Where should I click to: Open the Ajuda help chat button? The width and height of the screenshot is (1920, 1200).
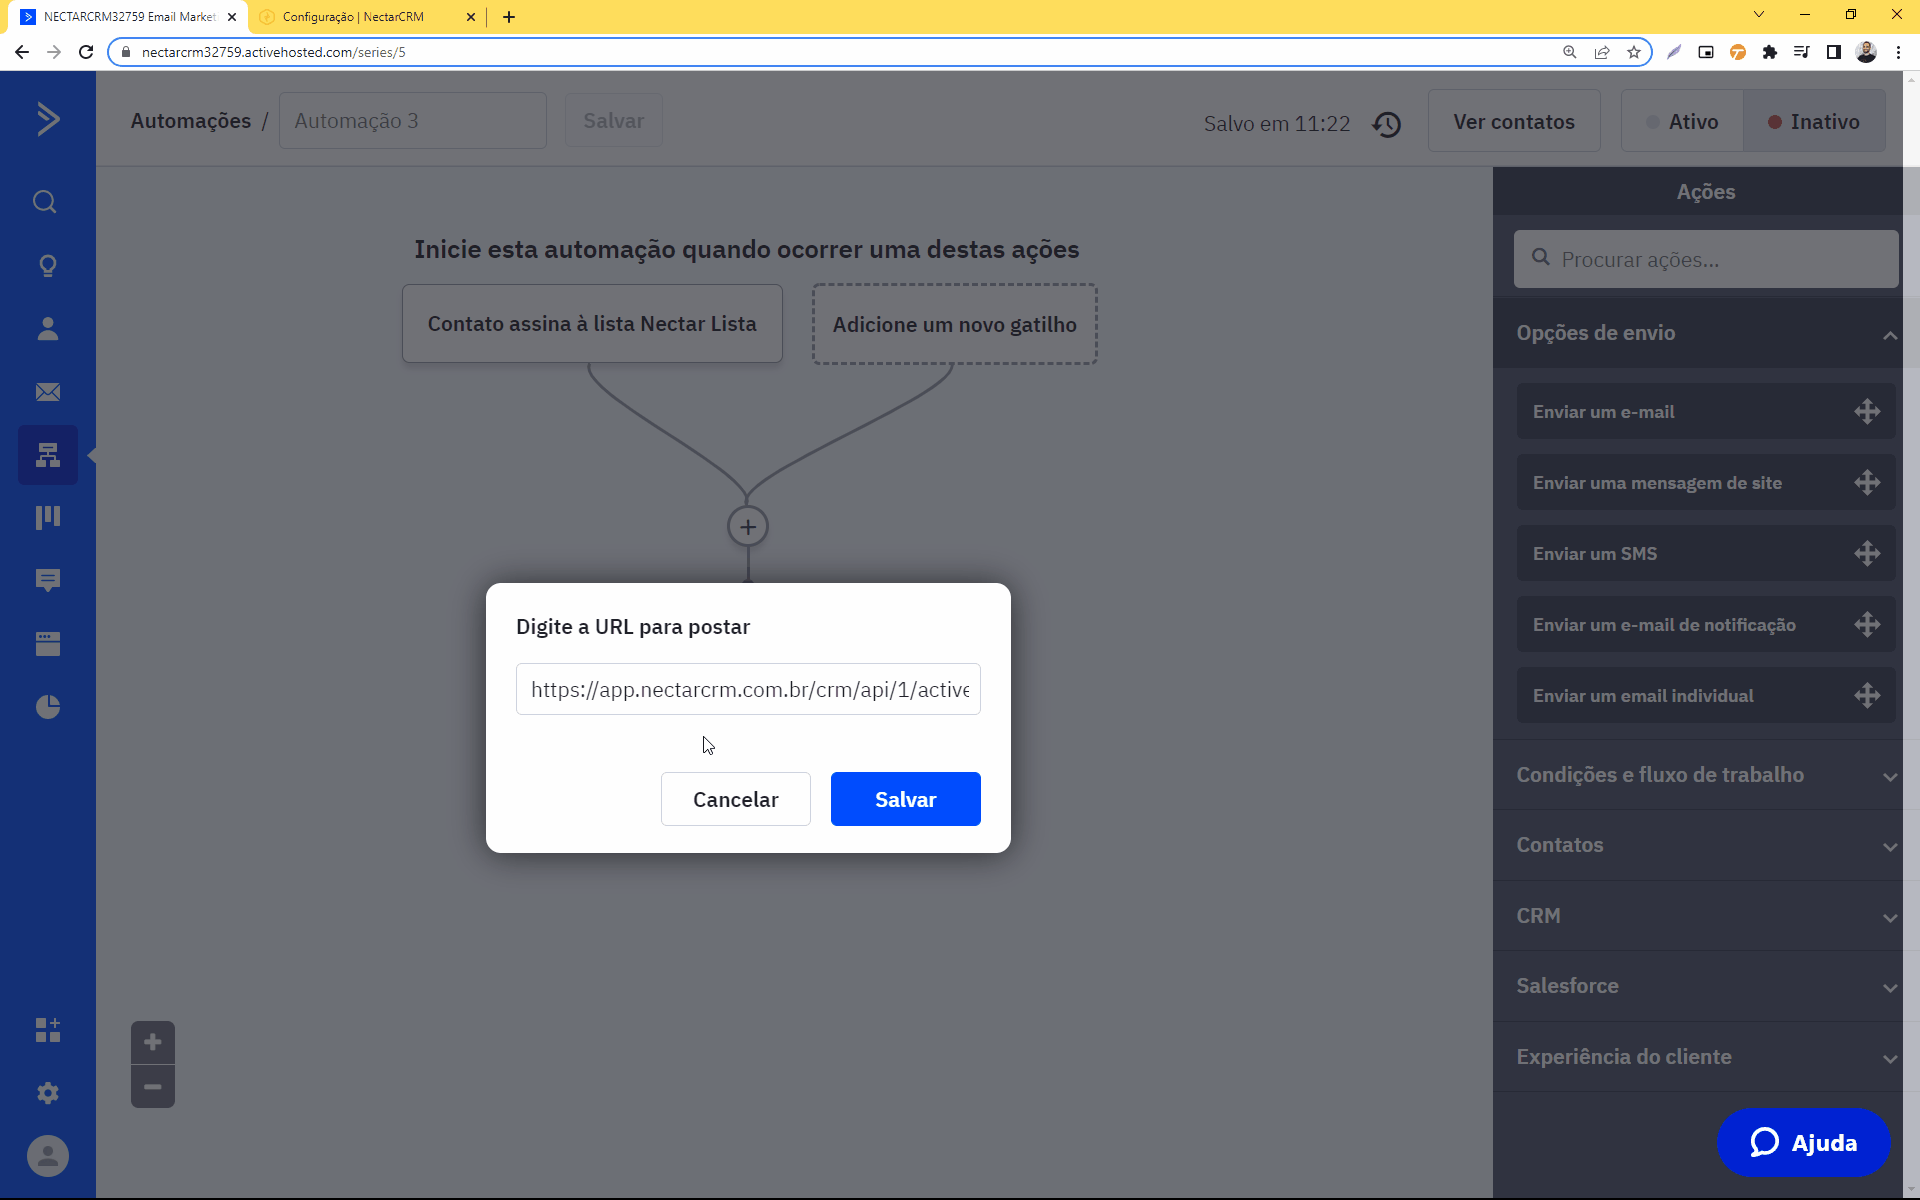point(1804,1142)
